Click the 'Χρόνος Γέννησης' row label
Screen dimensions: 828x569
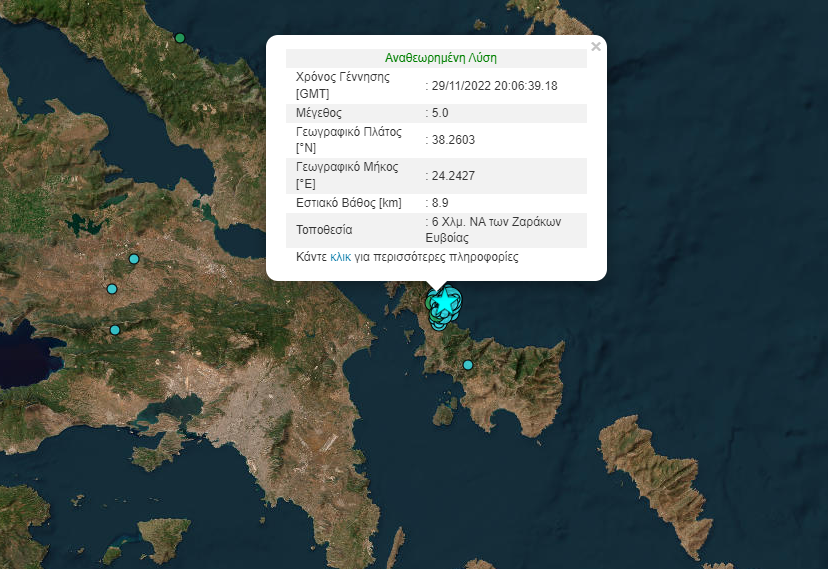pyautogui.click(x=343, y=77)
